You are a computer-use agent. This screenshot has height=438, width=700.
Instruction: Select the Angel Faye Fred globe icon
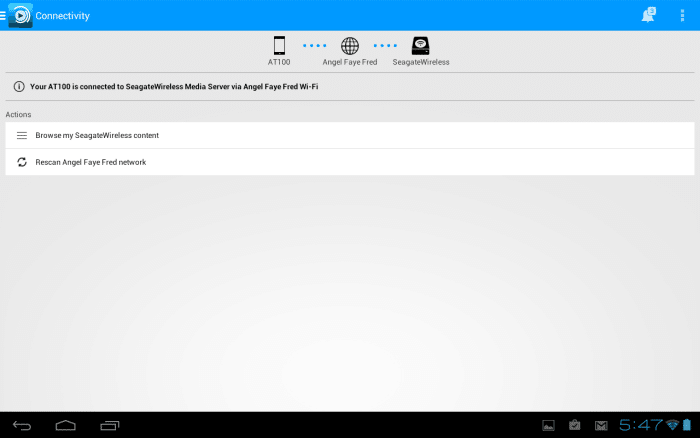coord(350,46)
